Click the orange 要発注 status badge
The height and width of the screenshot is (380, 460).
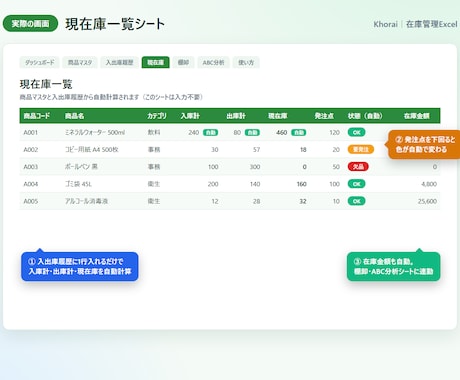361,149
